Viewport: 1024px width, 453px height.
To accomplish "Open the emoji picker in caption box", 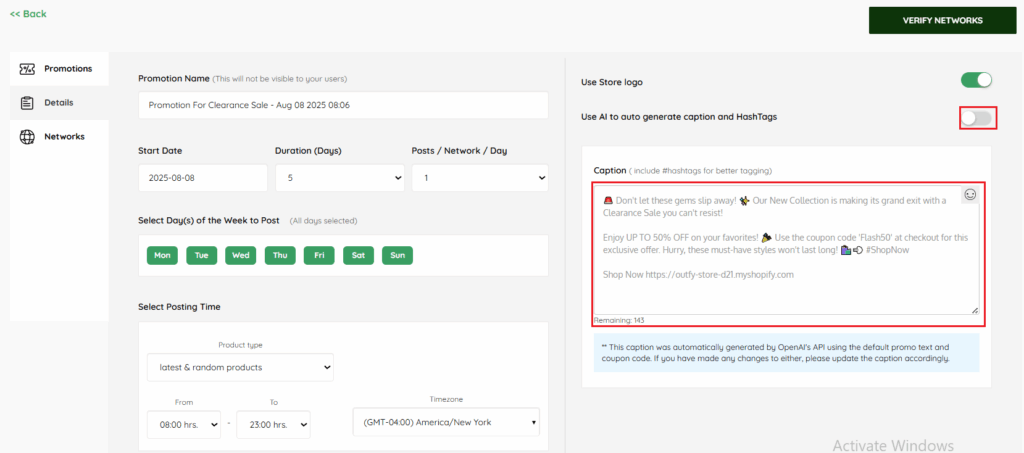I will pos(970,195).
